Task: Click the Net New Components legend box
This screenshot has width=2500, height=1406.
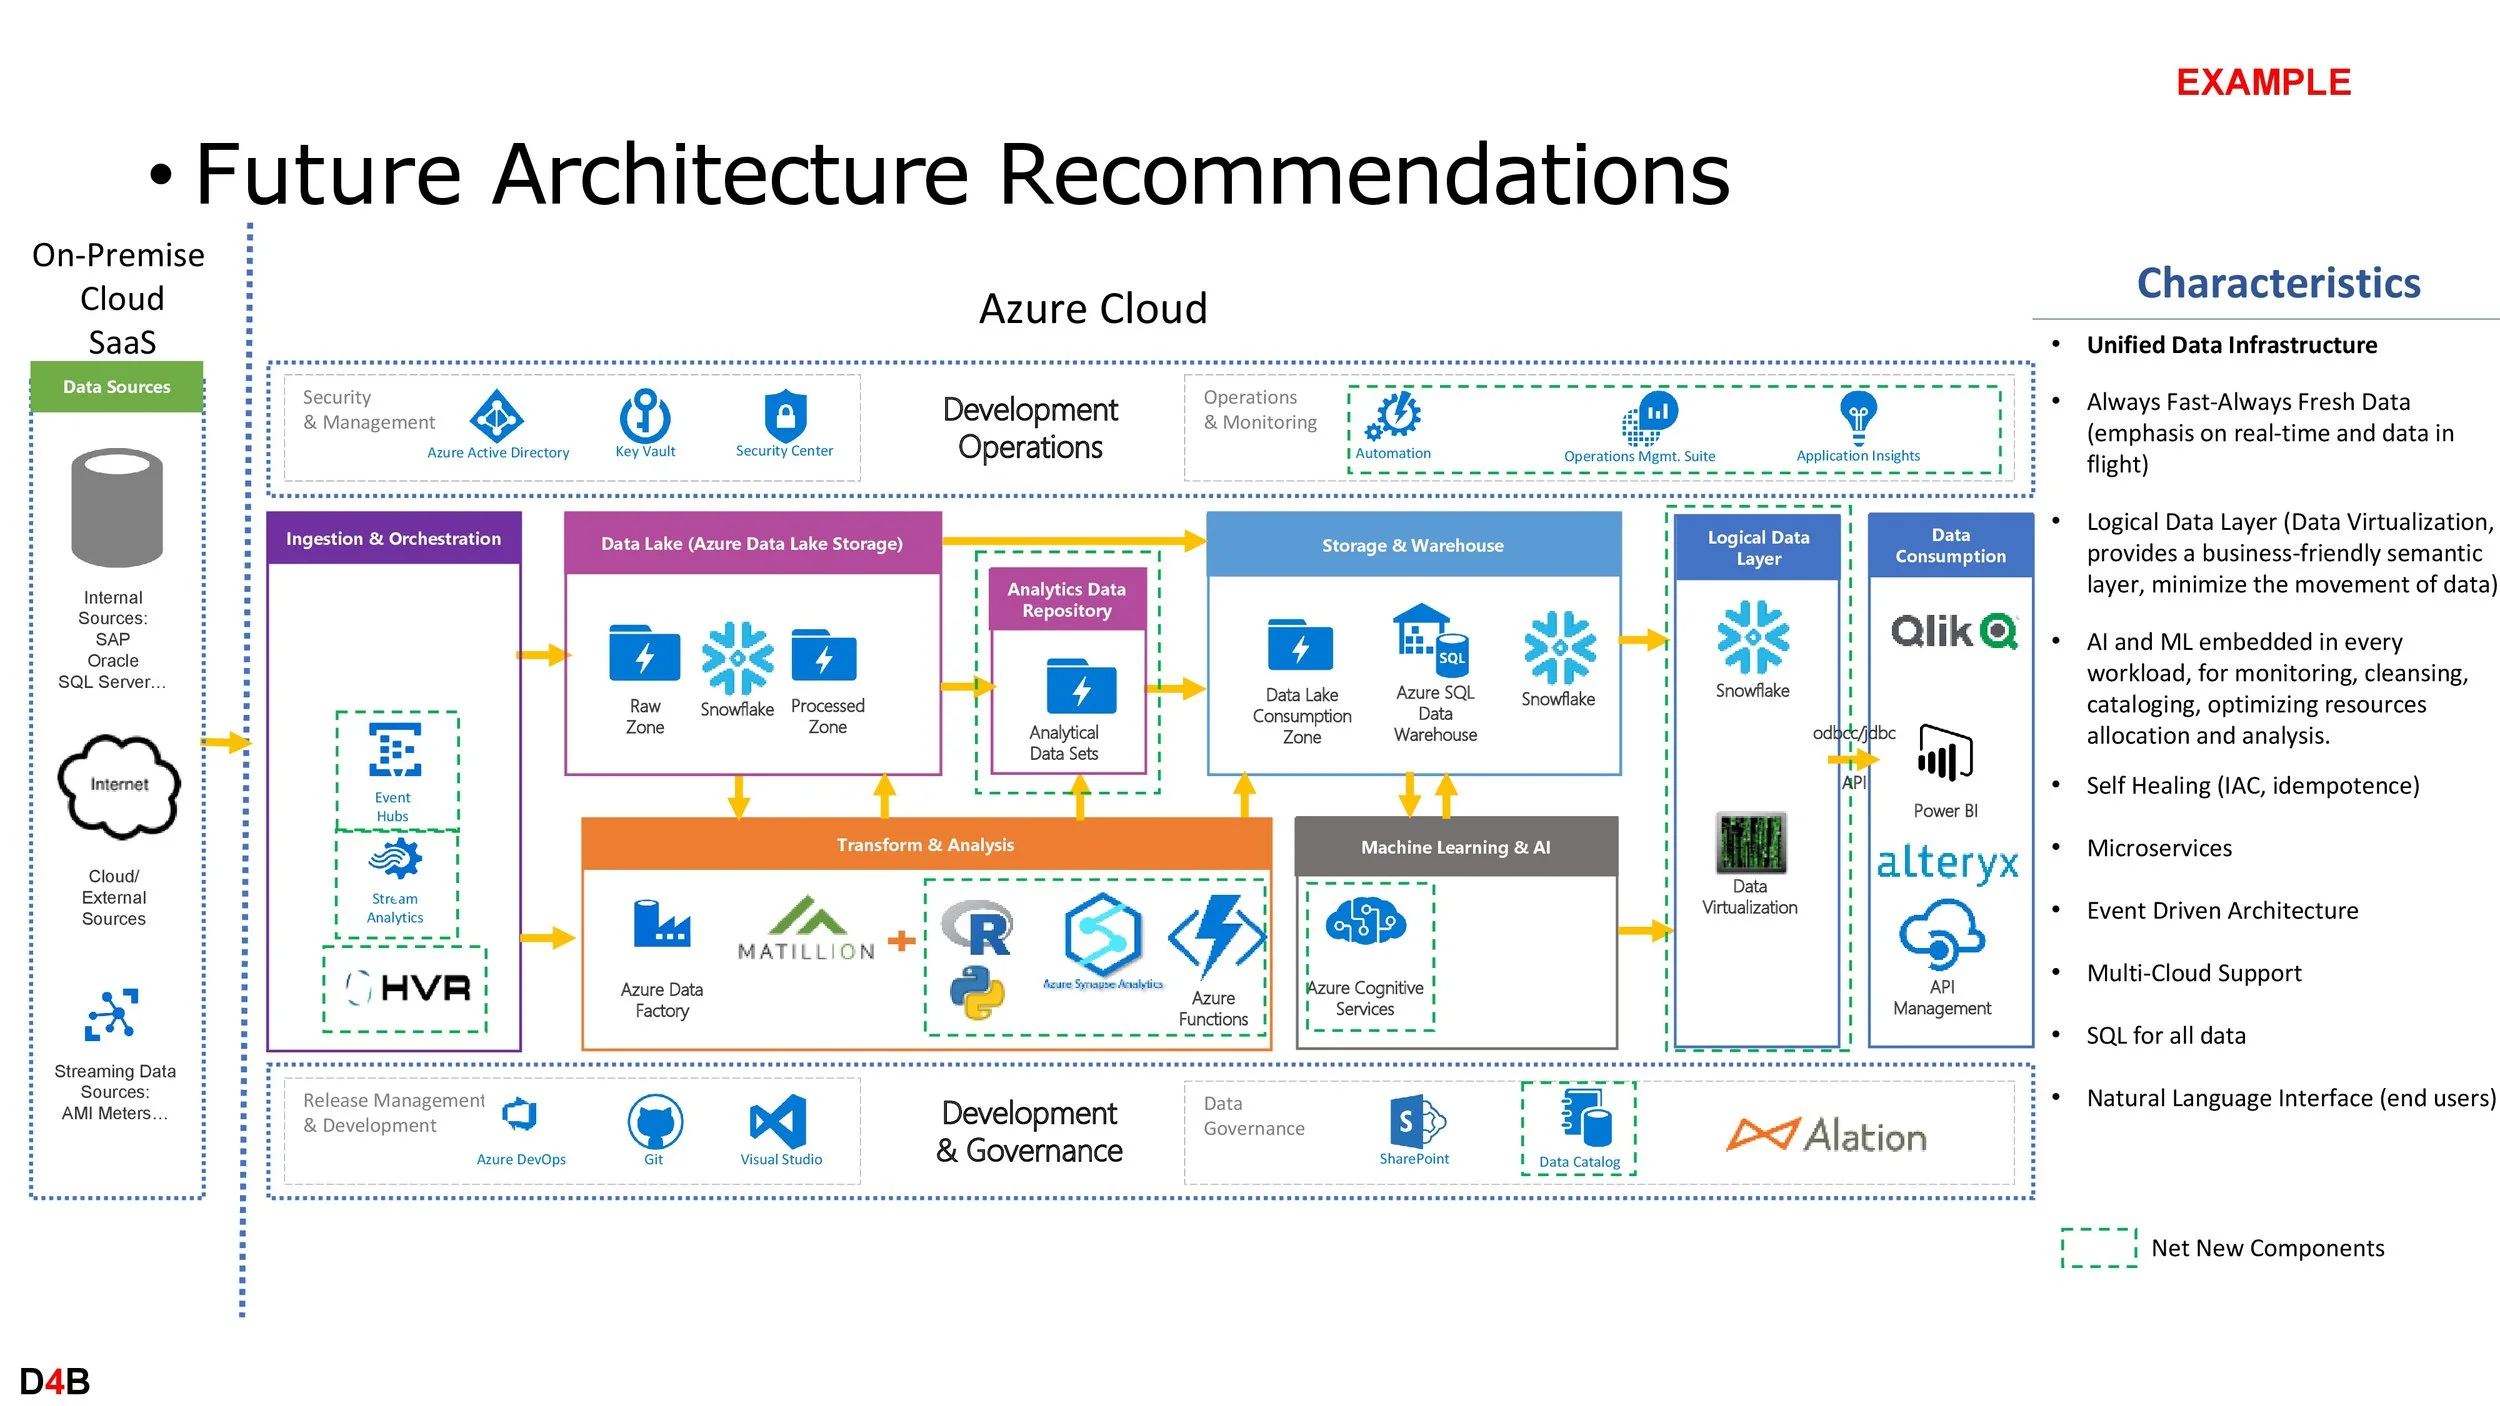Action: click(2098, 1246)
